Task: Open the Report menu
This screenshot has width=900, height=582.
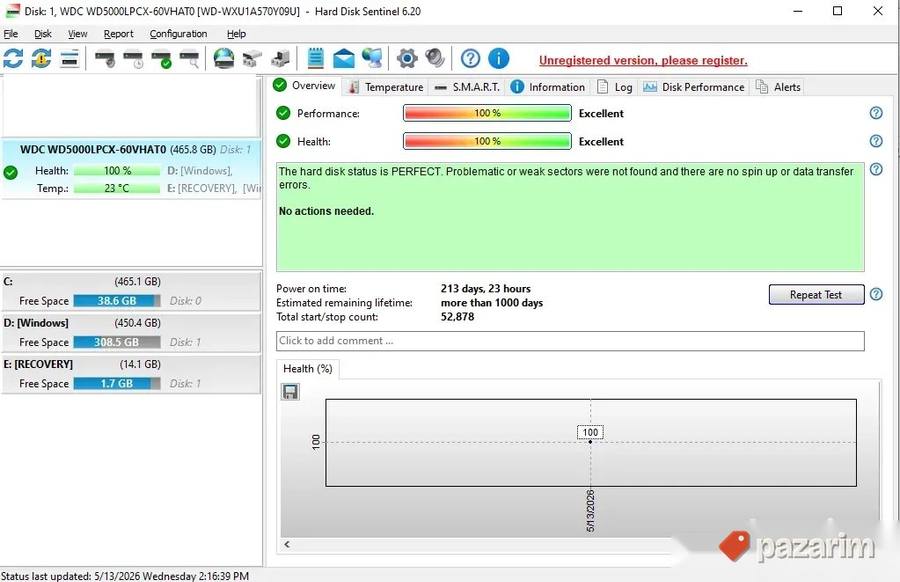Action: tap(118, 34)
